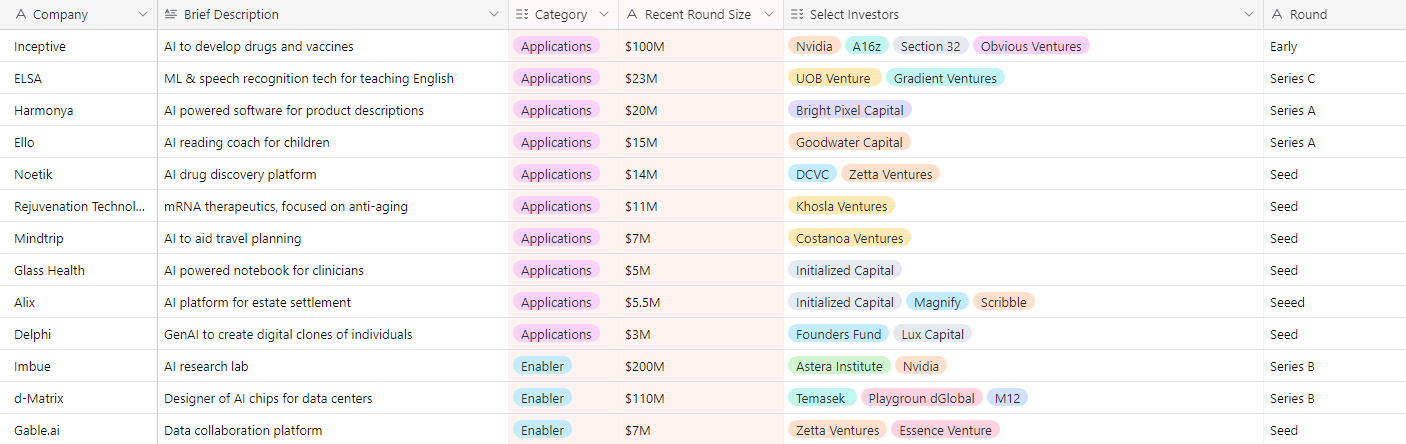The height and width of the screenshot is (444, 1406).
Task: Click the Section 32 investor tag
Action: tap(930, 46)
